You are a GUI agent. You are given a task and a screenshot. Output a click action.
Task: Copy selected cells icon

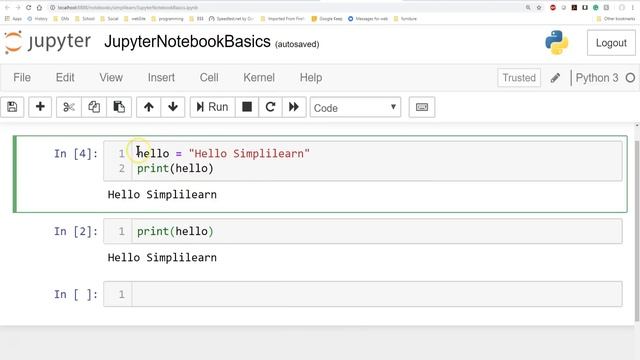(94, 107)
